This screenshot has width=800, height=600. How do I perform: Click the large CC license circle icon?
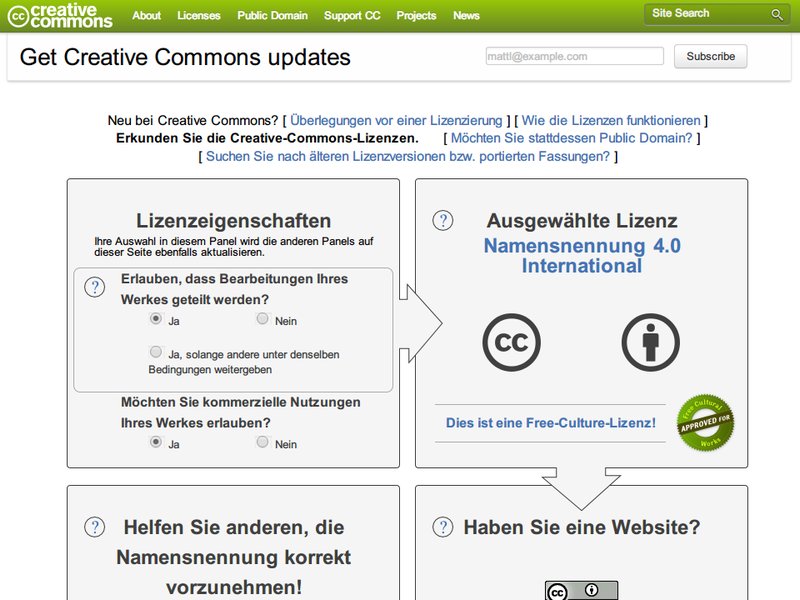pos(511,342)
